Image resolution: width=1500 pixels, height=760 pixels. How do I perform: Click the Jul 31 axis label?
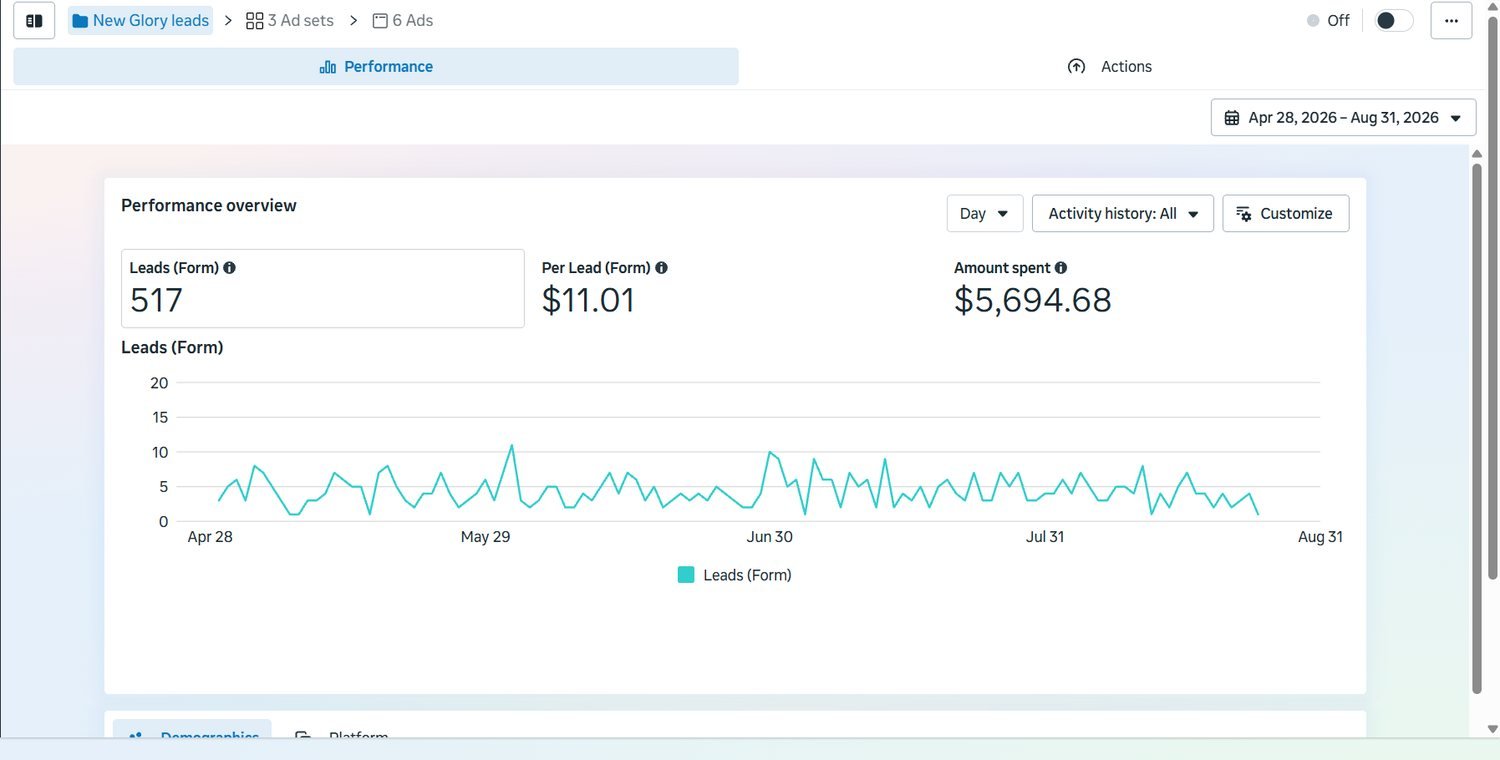click(1045, 537)
